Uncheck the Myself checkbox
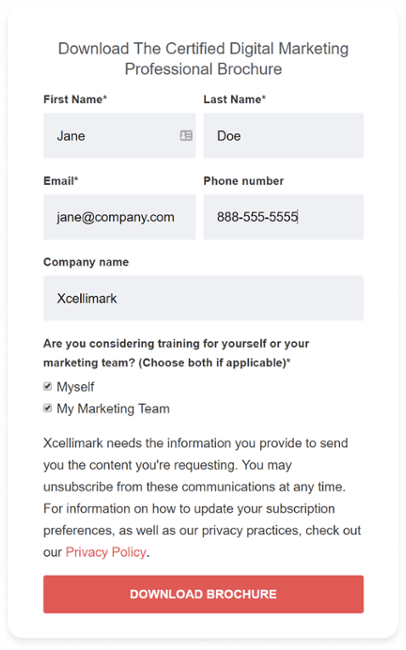This screenshot has width=406, height=650. tap(48, 386)
